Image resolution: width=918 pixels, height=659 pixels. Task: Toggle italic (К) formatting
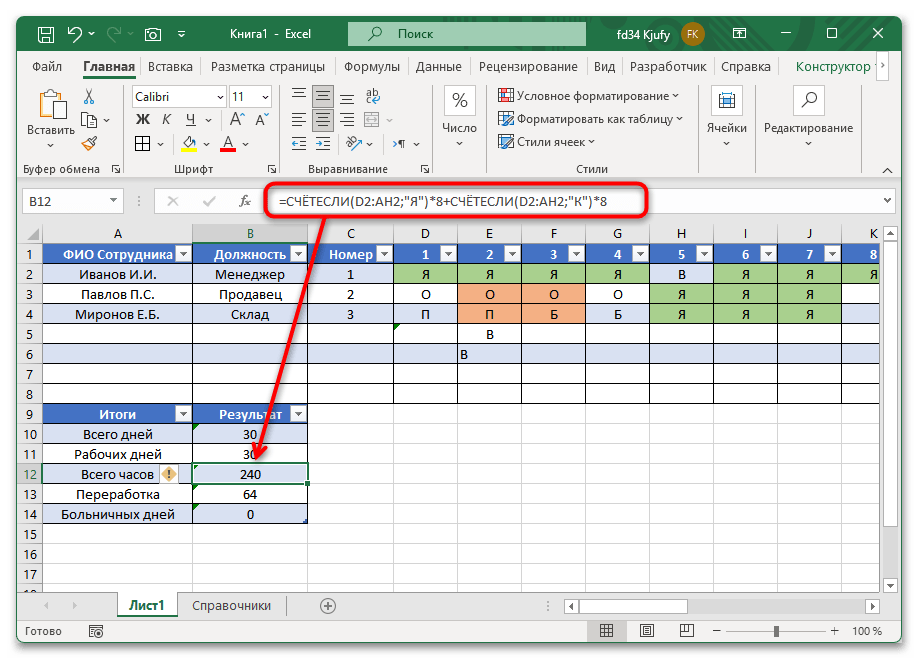click(x=165, y=120)
